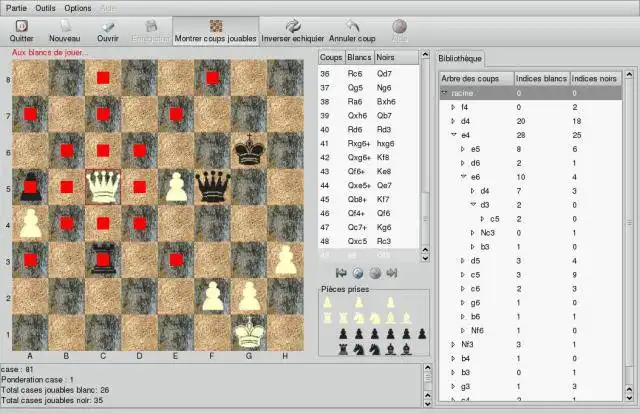Click the white pawn on e5
This screenshot has width=640, height=414.
176,187
